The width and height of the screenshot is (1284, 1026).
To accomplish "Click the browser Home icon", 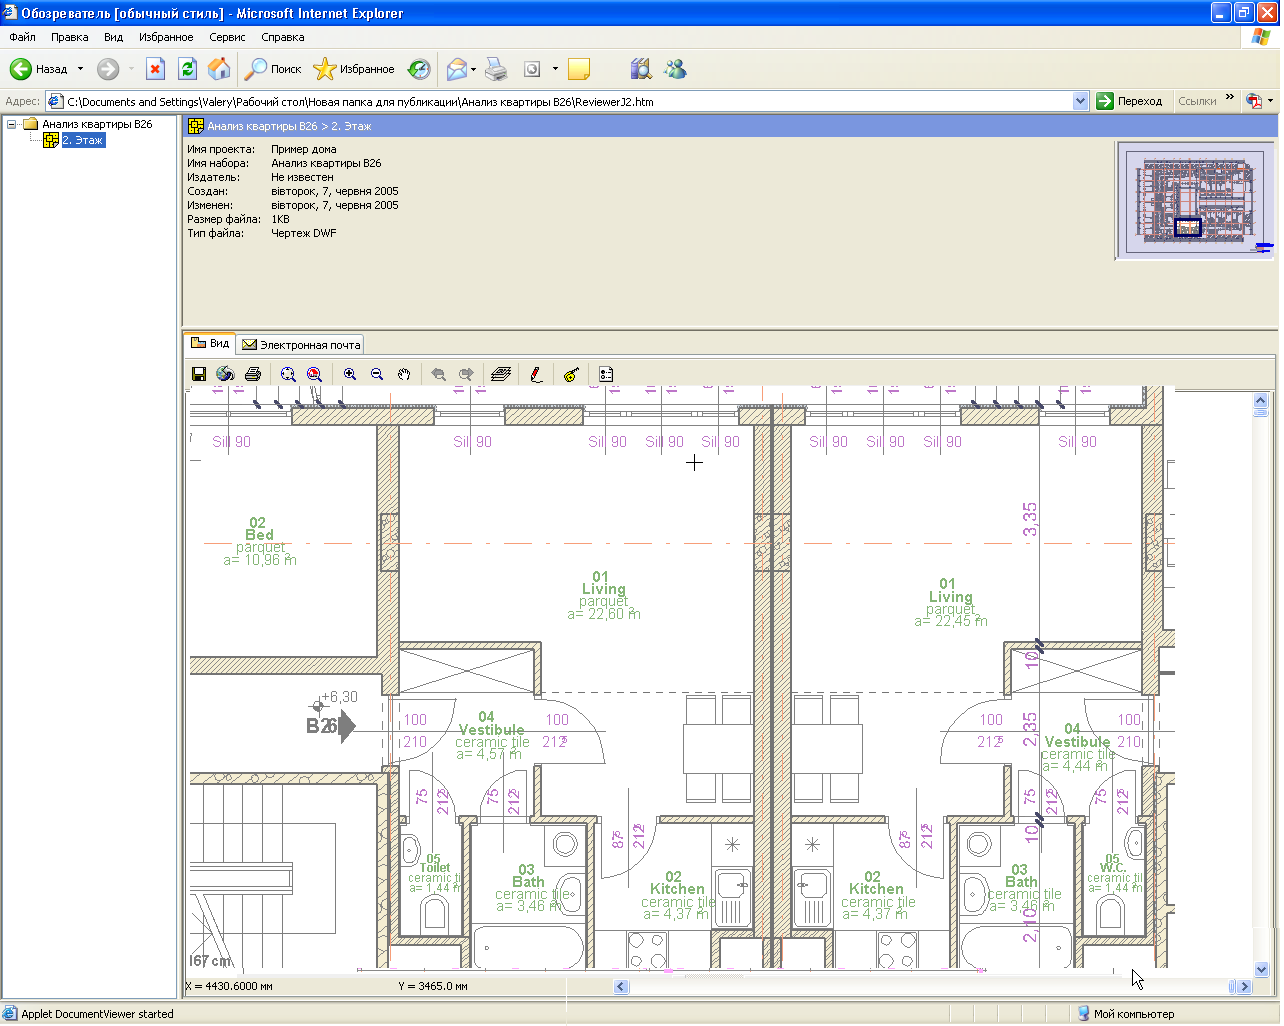I will coord(219,69).
